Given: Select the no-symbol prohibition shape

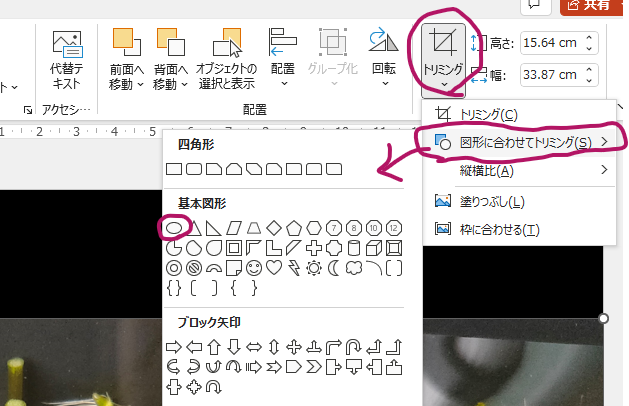Looking at the screenshot, I should click(194, 268).
